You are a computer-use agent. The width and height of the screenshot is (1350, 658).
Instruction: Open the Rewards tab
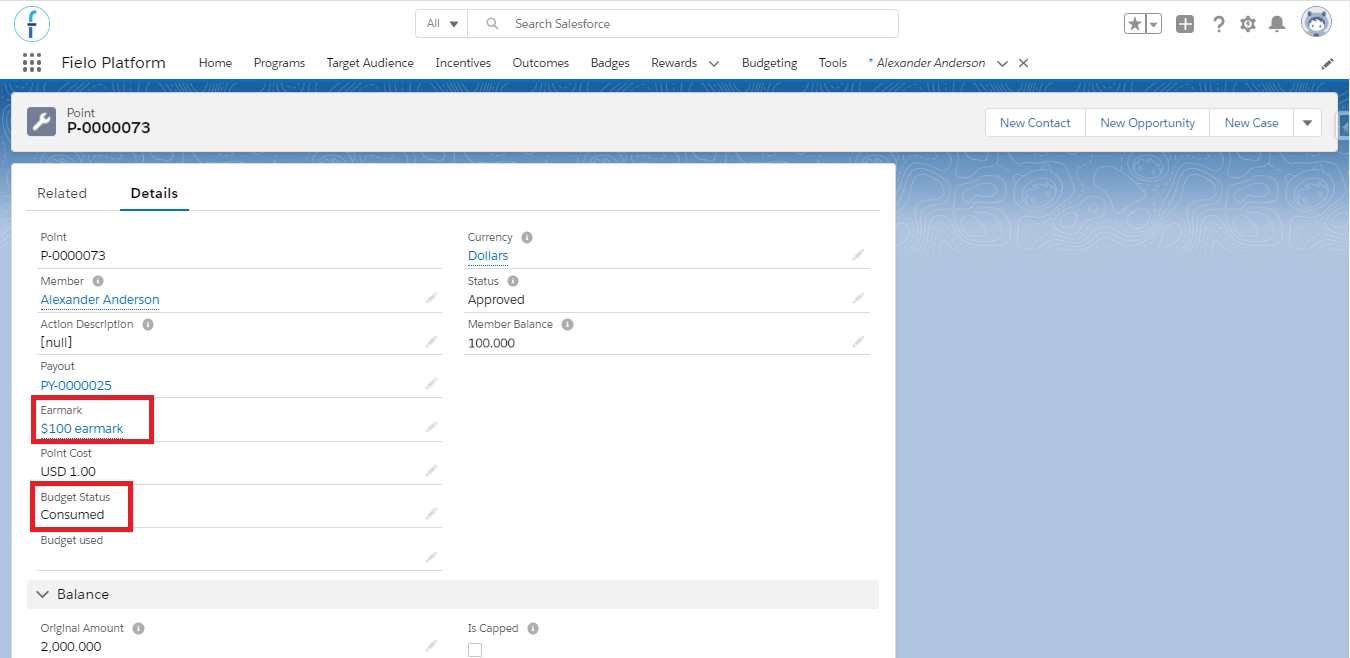[x=674, y=63]
